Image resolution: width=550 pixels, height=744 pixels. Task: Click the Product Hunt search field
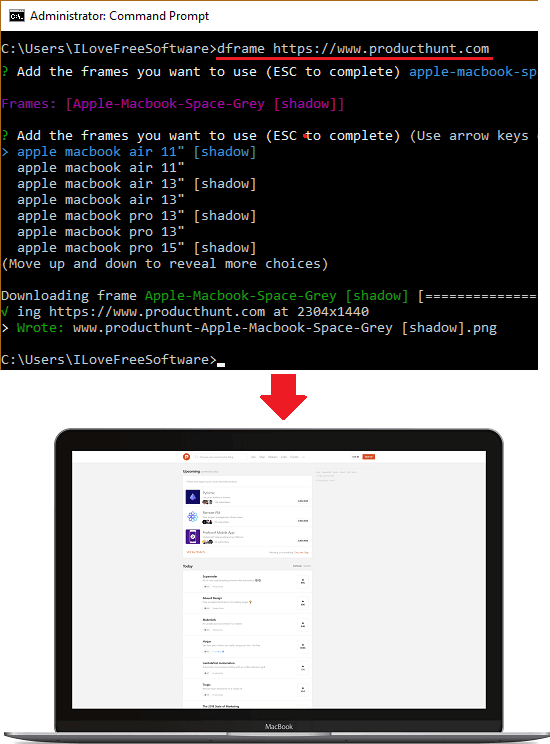point(220,456)
